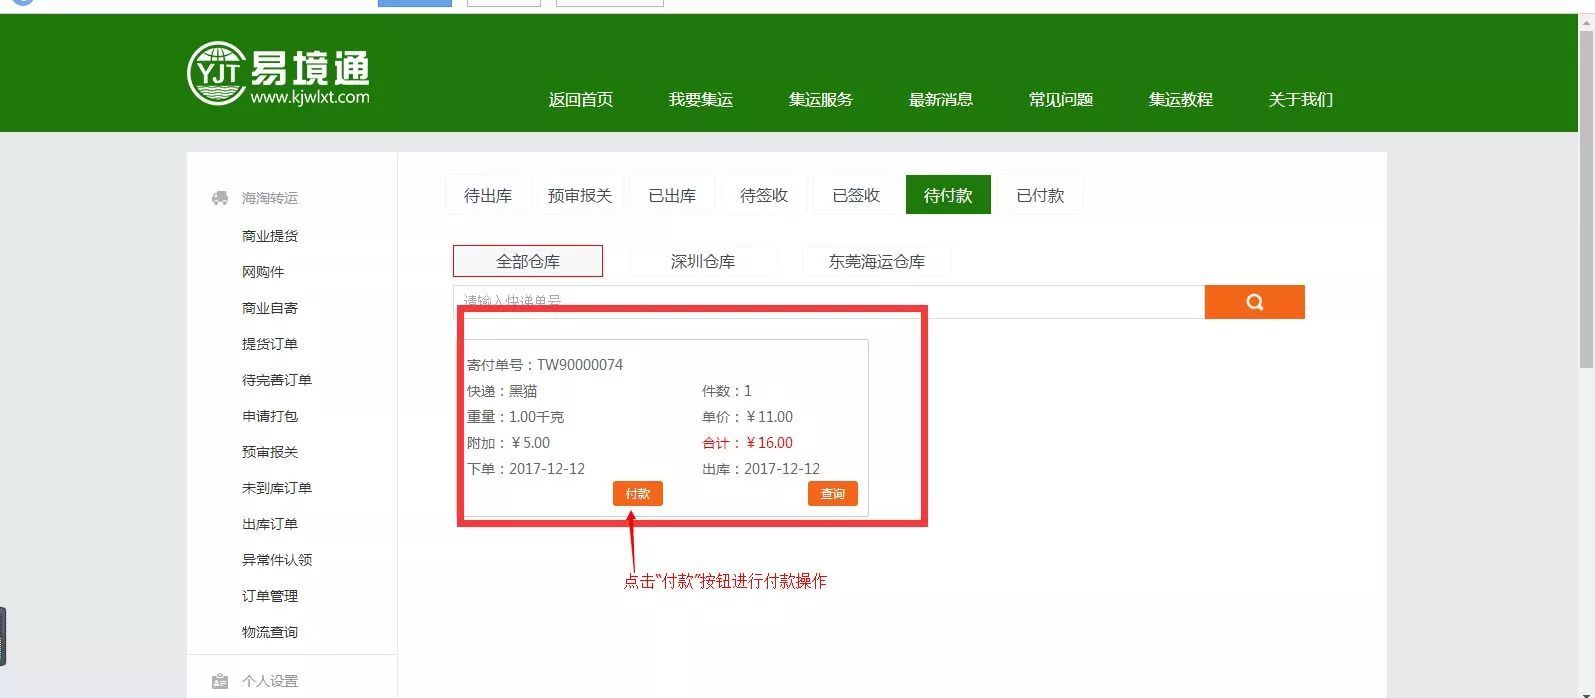The height and width of the screenshot is (698, 1595).
Task: Open 集运教程 navigation item
Action: (1181, 99)
